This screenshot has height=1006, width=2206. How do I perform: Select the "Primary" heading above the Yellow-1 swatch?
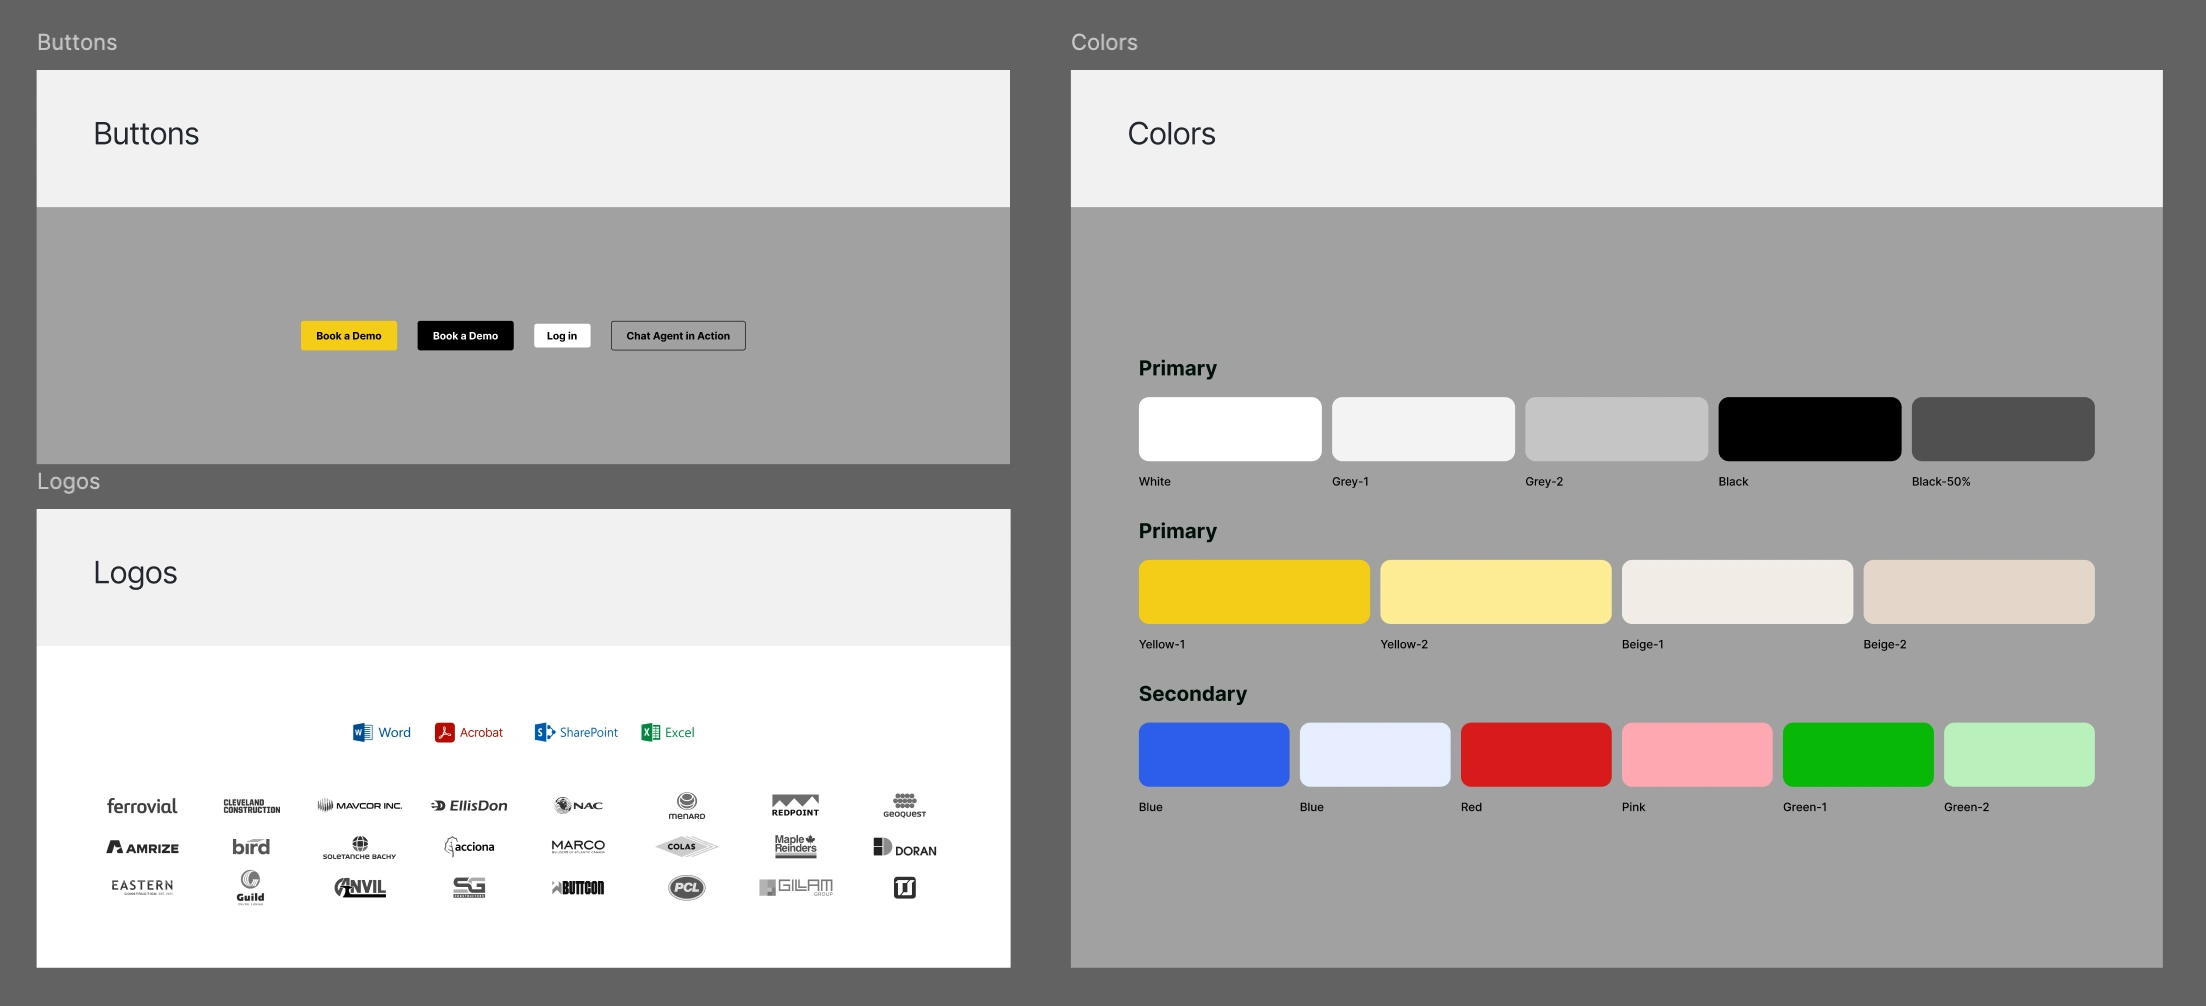pos(1178,532)
